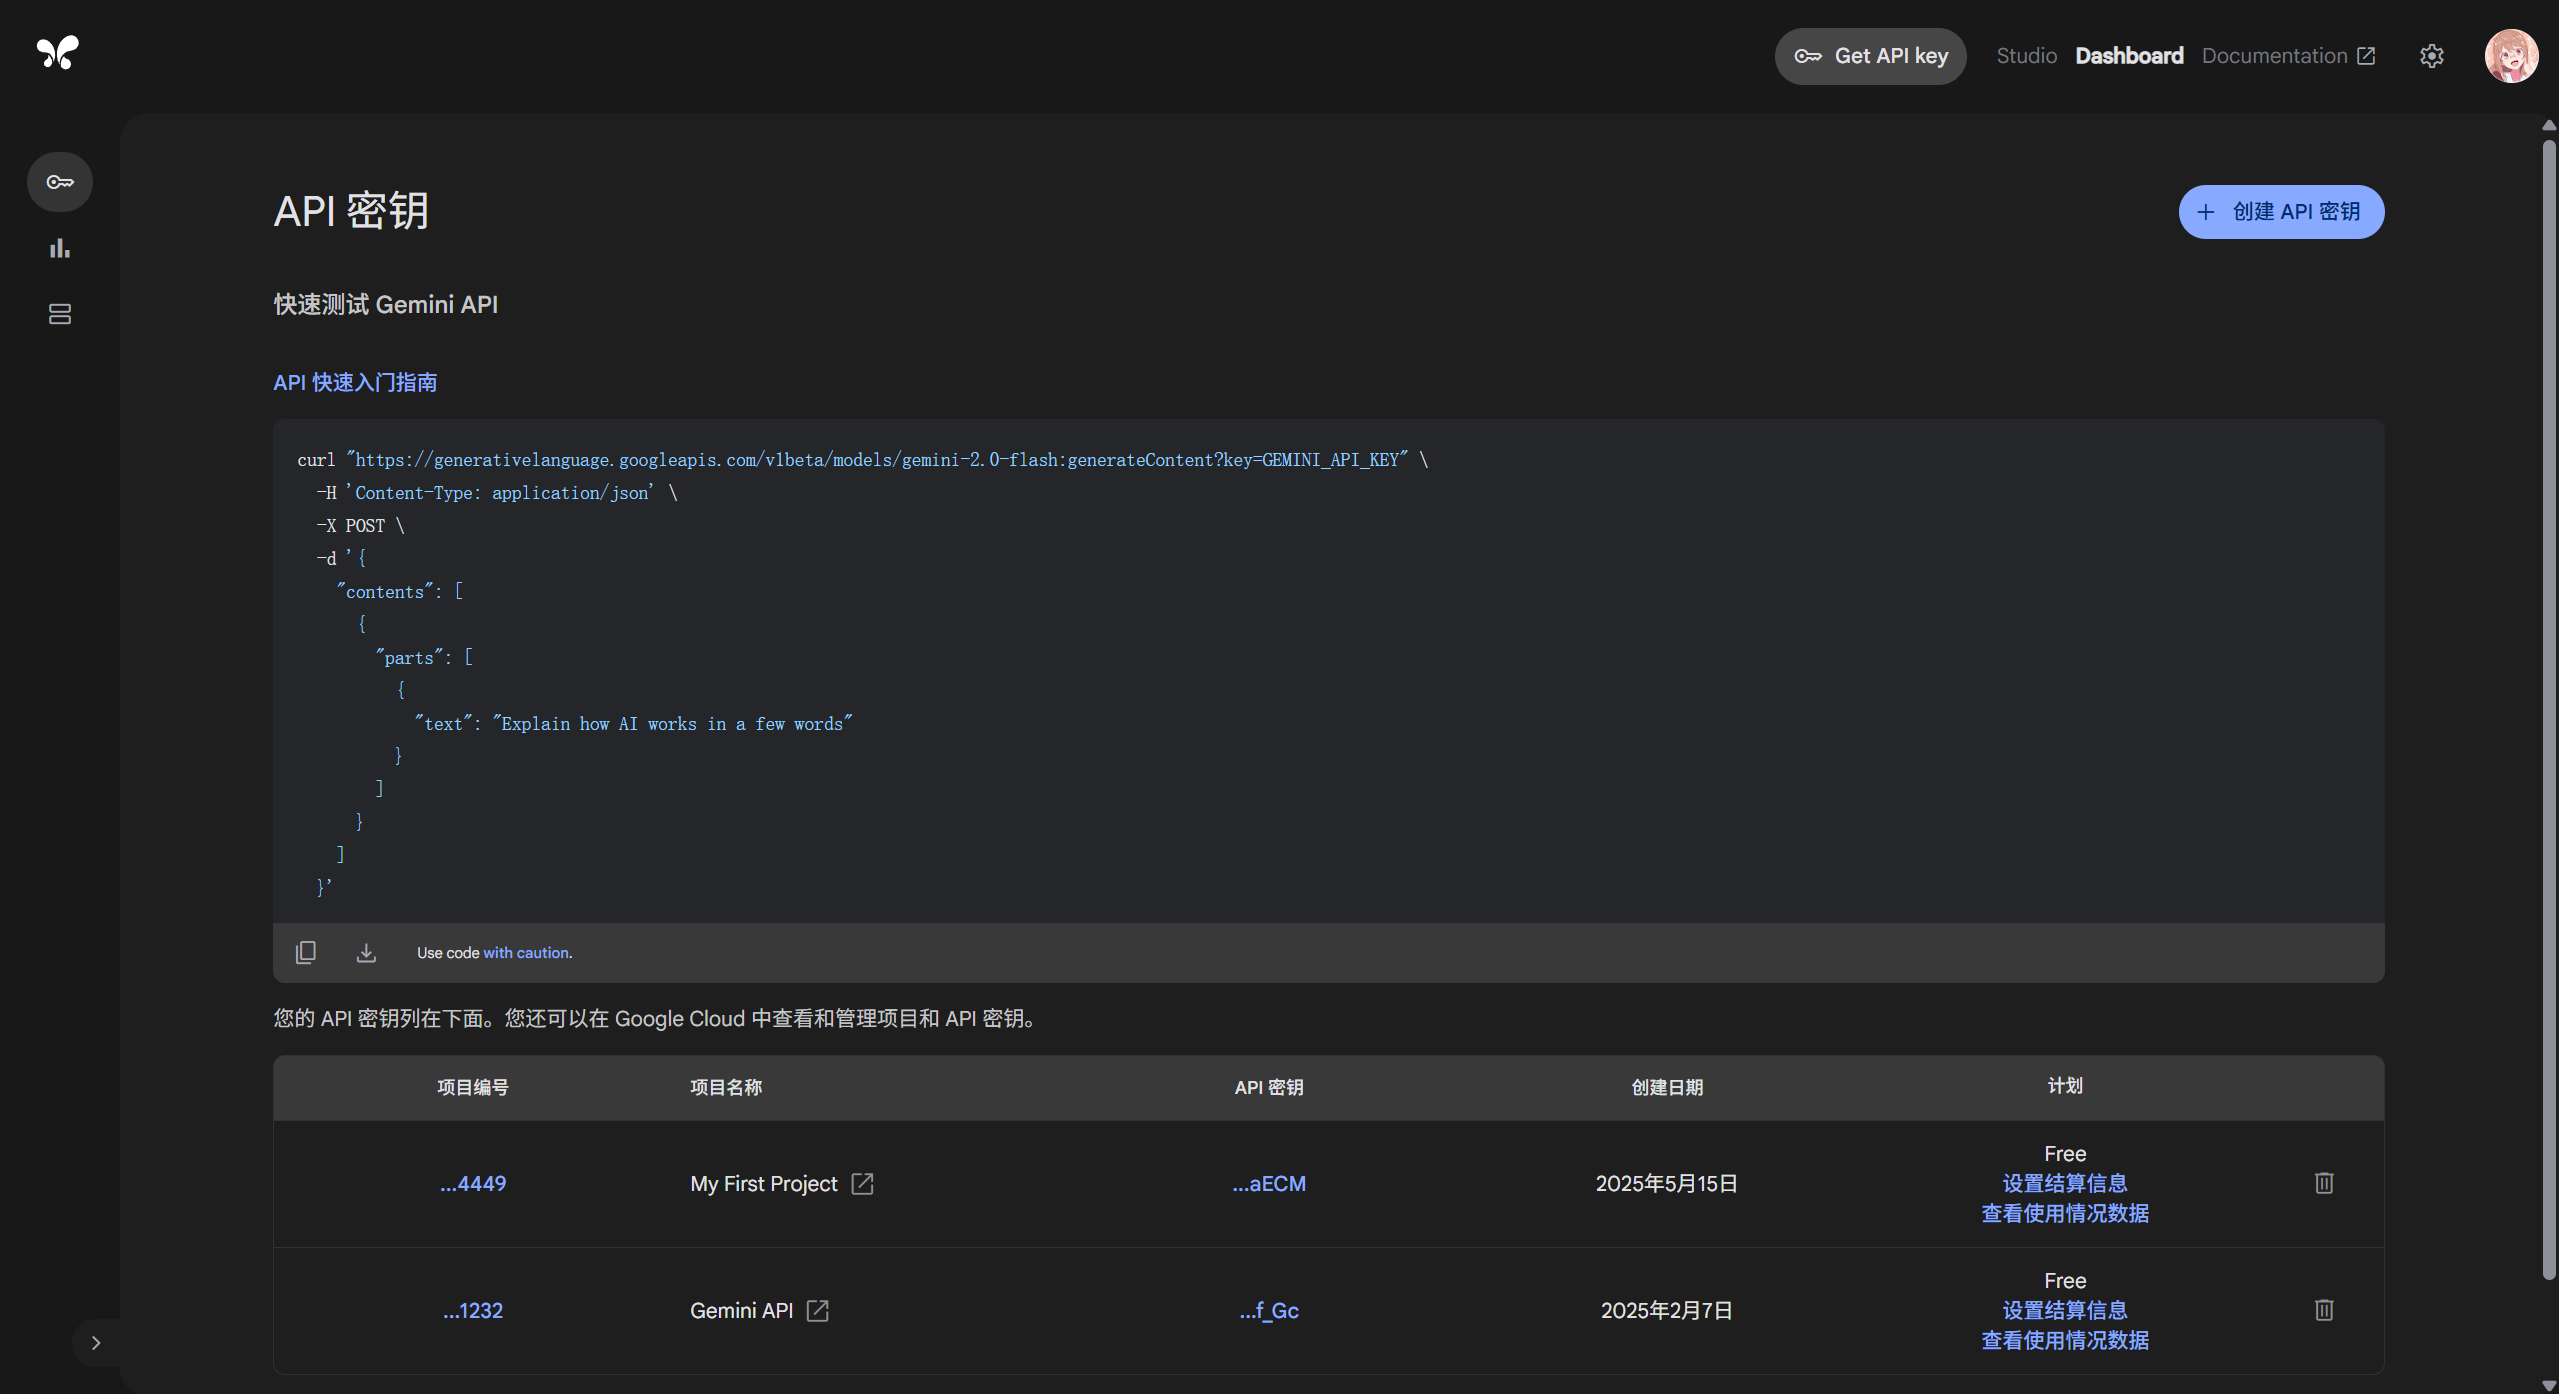
Task: Open the usage bar chart sidebar icon
Action: click(x=60, y=248)
